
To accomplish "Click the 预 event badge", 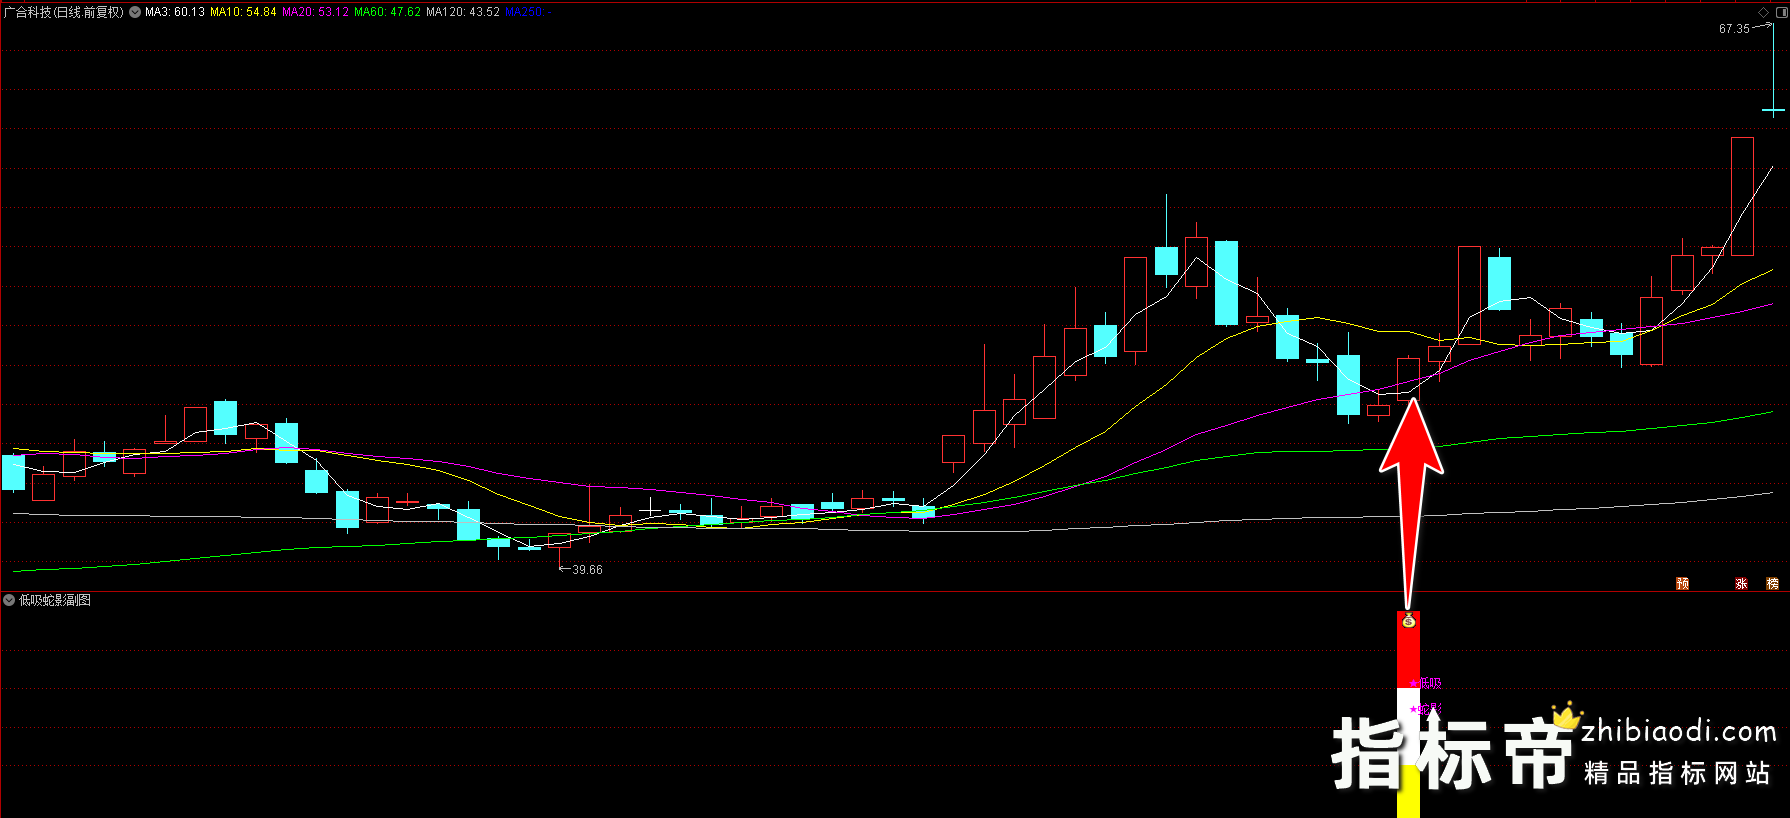I will 1682,584.
